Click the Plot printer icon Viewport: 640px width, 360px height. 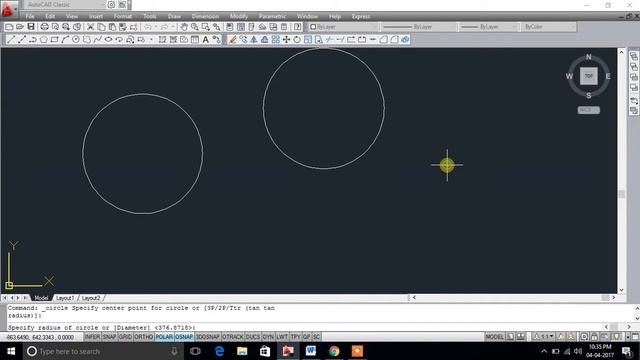[x=44, y=27]
